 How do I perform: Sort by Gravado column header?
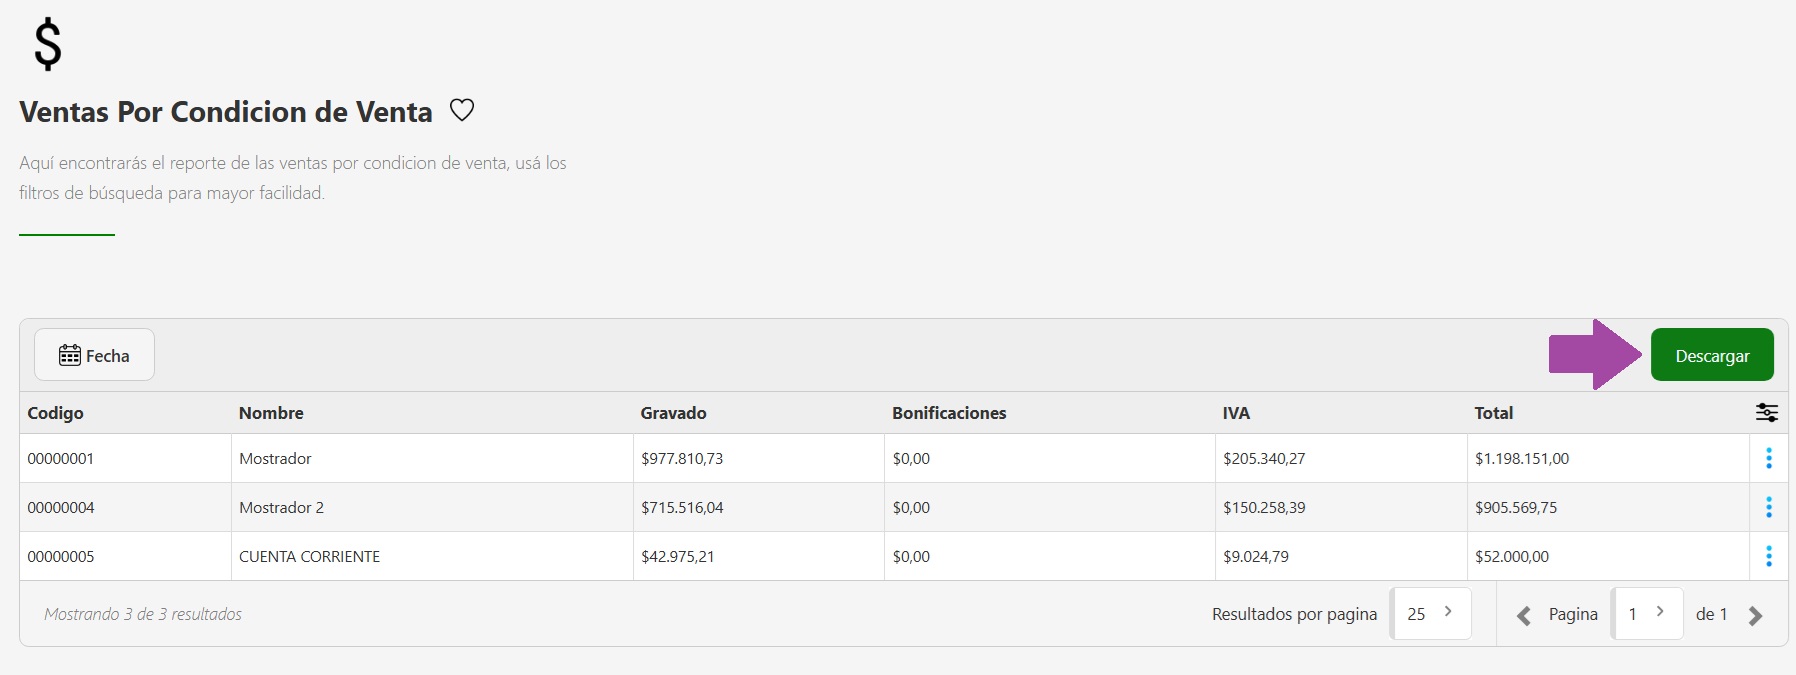pyautogui.click(x=673, y=413)
